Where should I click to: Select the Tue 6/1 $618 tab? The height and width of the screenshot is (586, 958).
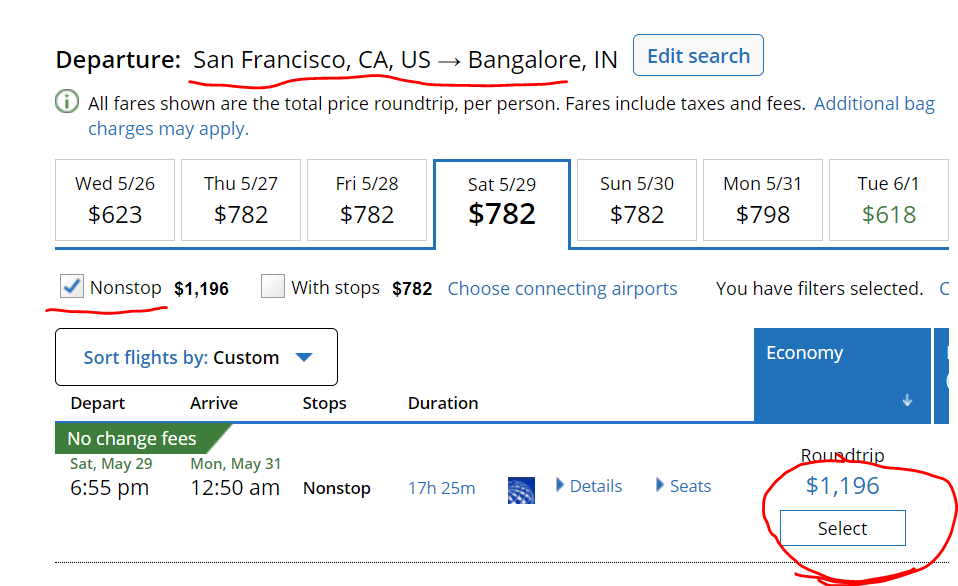pos(888,200)
